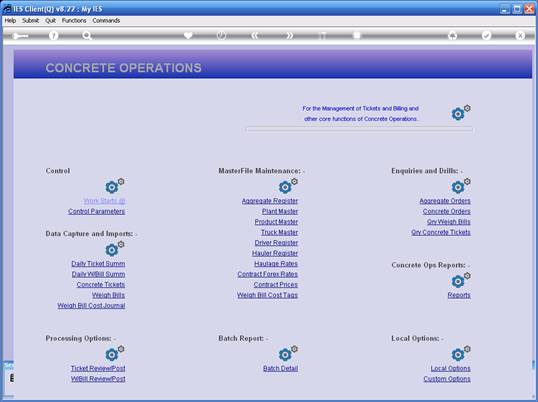Select the Truck Master link
The width and height of the screenshot is (538, 402).
point(279,232)
